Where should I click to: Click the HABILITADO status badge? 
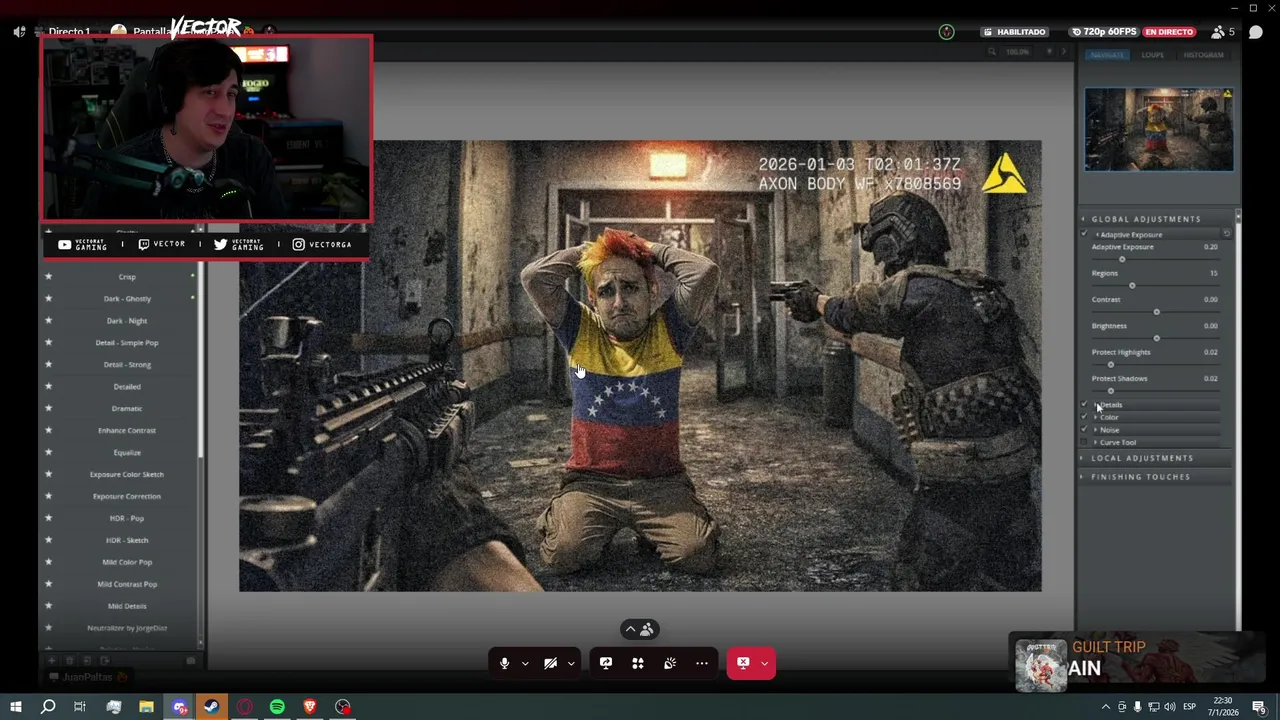(x=1014, y=32)
